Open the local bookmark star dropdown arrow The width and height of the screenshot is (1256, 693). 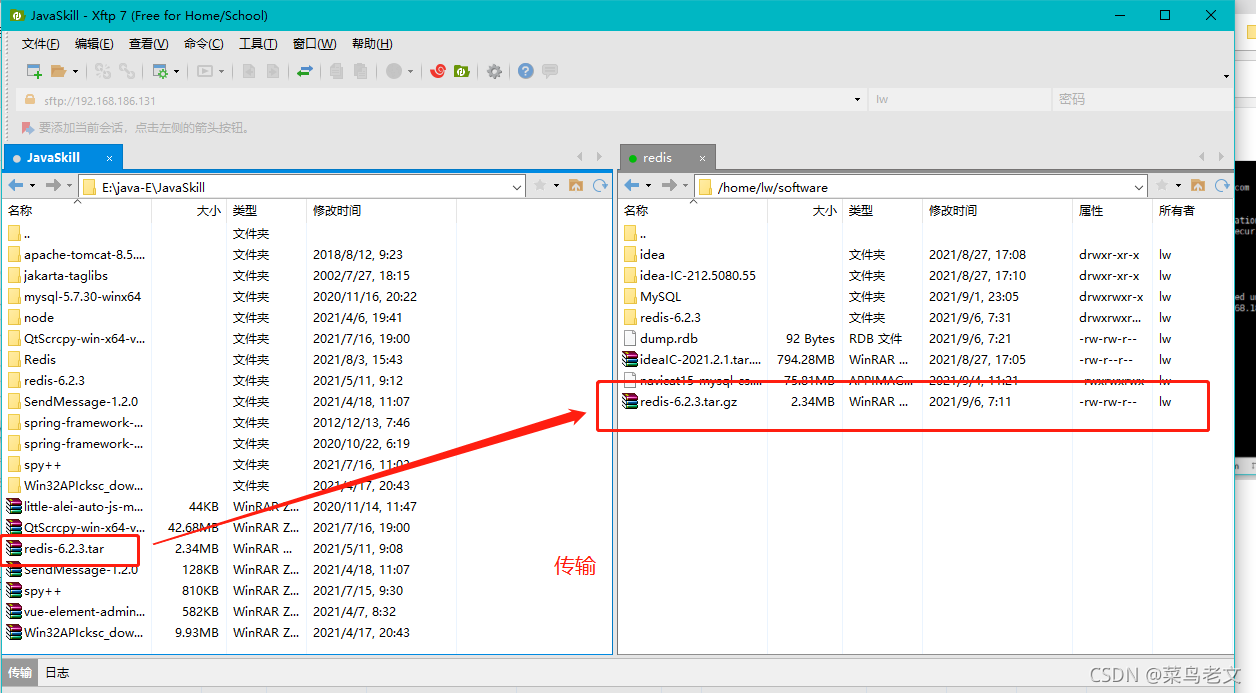point(555,186)
